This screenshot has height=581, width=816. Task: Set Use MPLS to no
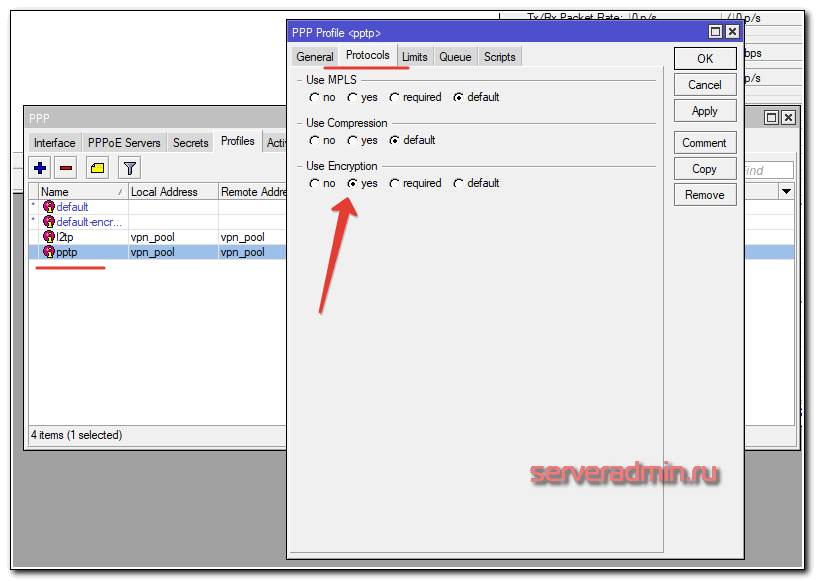coord(314,98)
